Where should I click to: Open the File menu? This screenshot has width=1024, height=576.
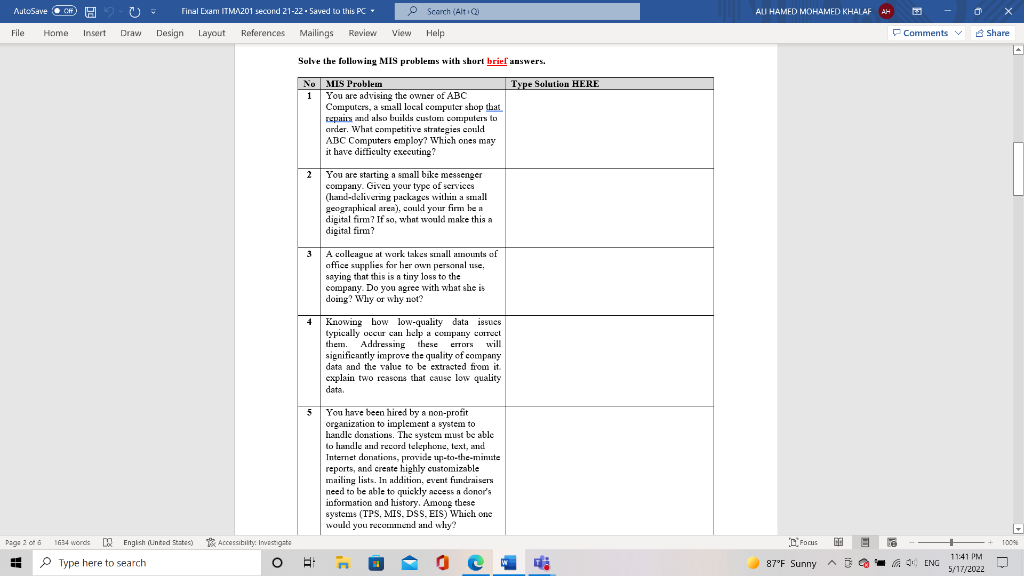[18, 33]
